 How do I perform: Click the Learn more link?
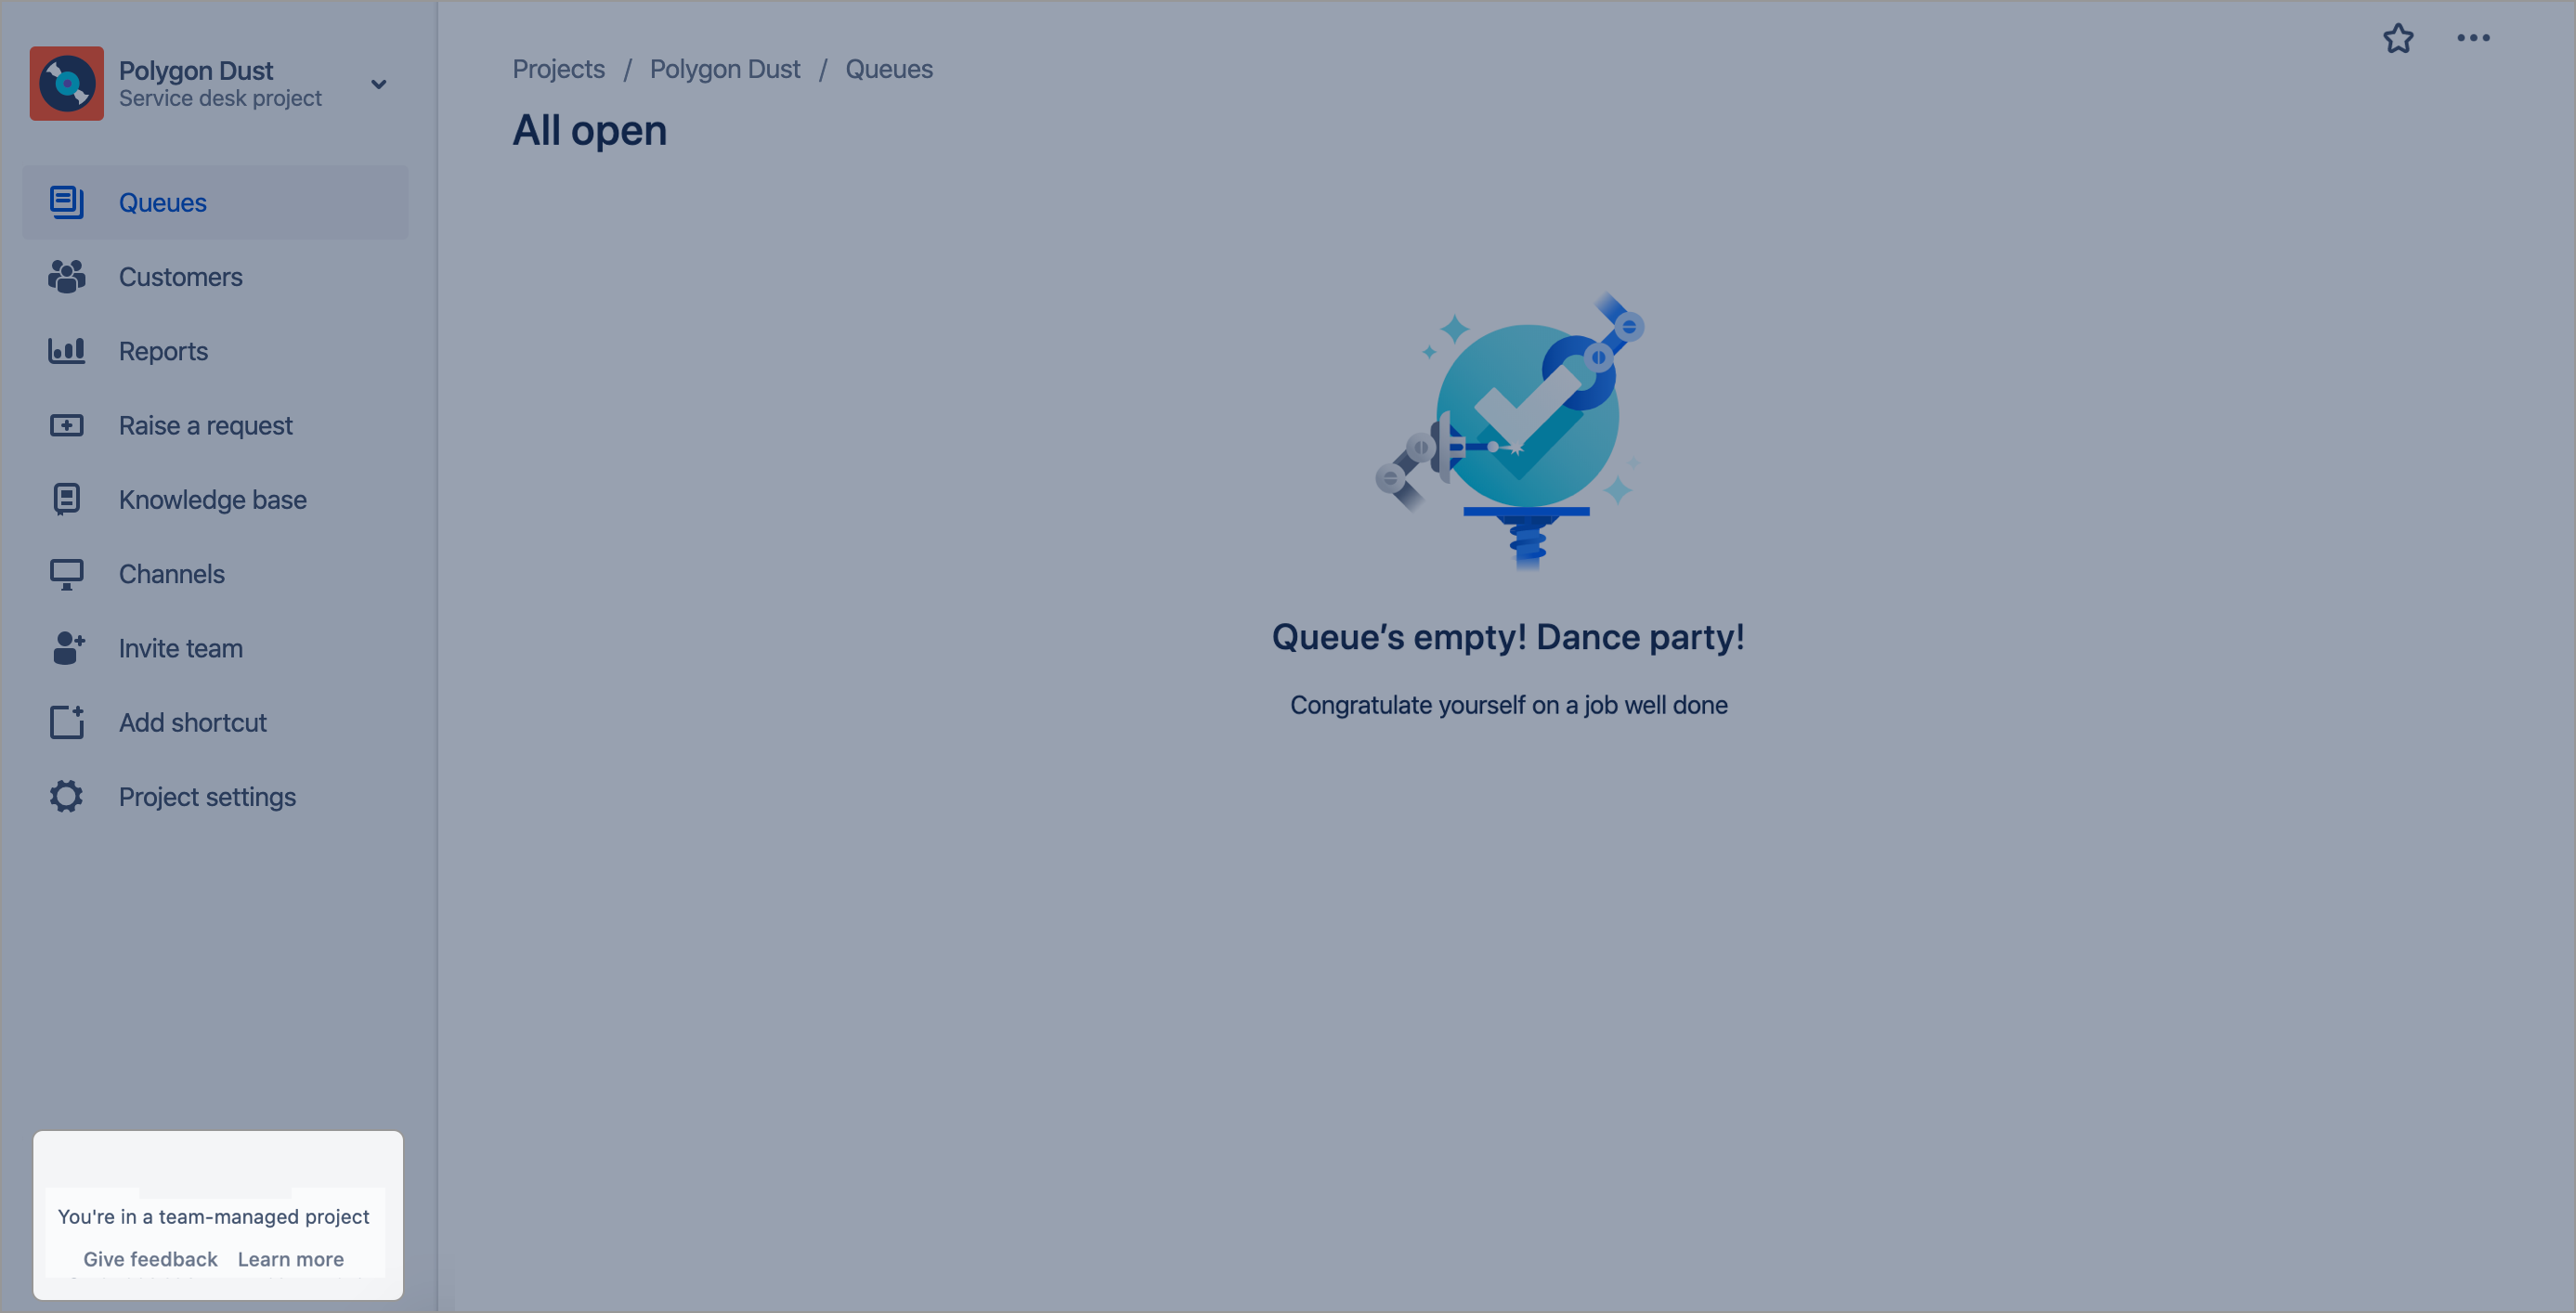point(290,1259)
